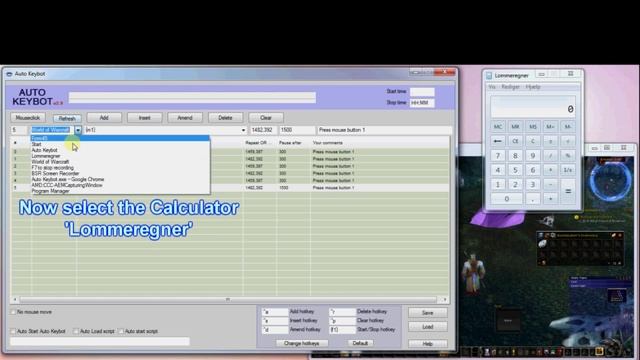Click the Stop time input field
The height and width of the screenshot is (360, 640).
pos(422,103)
